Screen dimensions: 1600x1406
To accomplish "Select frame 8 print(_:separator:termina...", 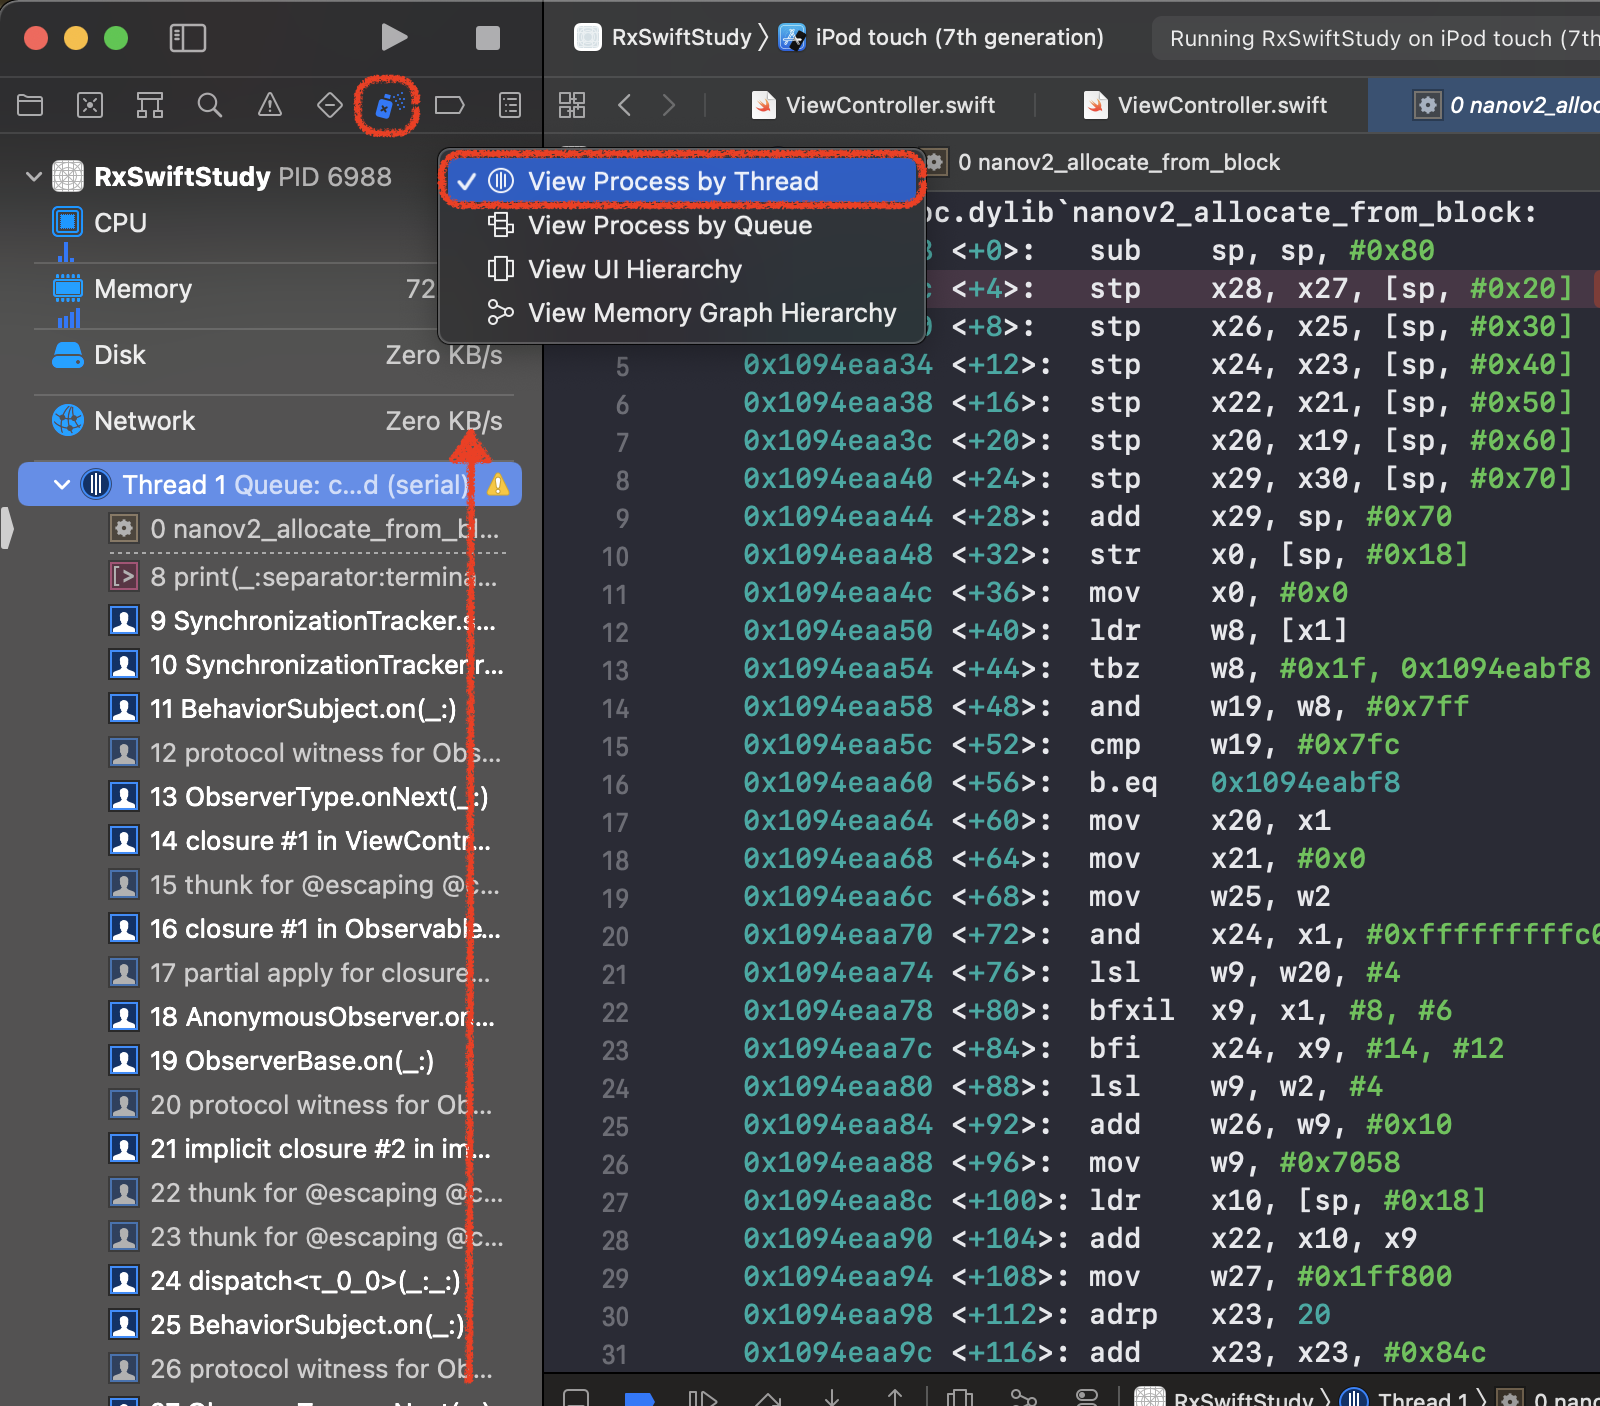I will click(305, 577).
